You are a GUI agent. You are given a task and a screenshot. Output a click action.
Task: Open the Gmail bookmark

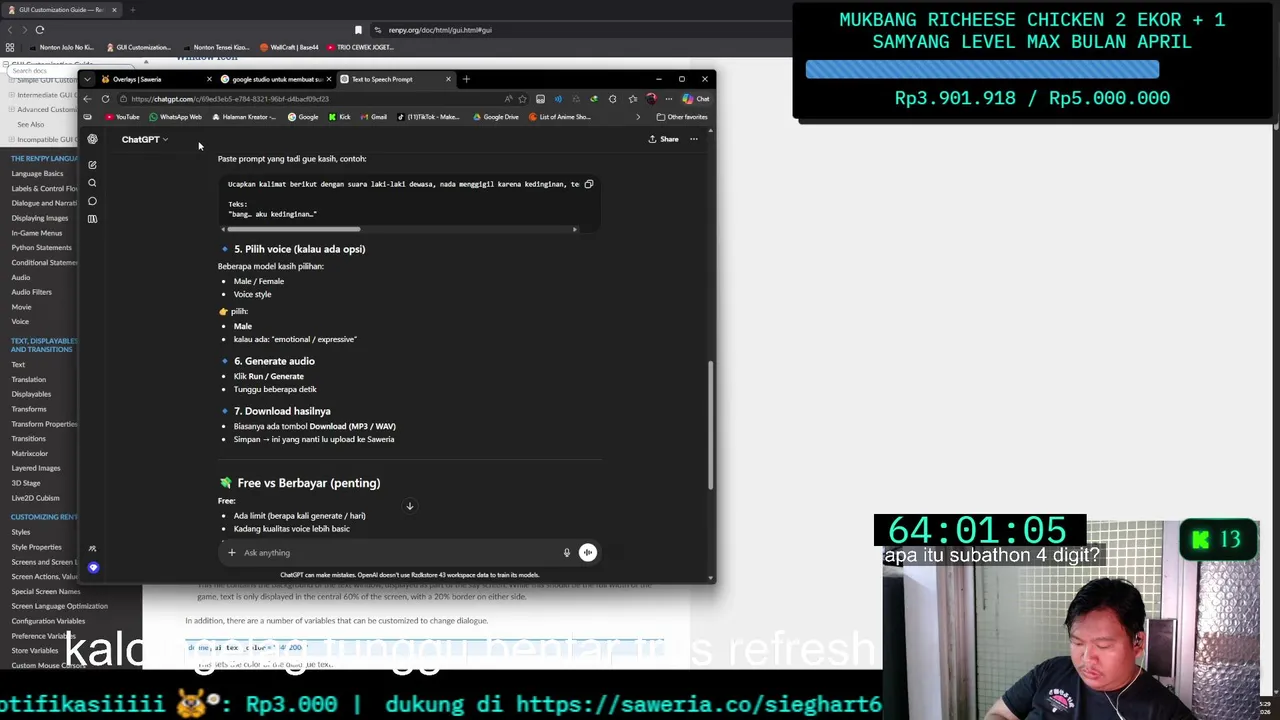374,117
